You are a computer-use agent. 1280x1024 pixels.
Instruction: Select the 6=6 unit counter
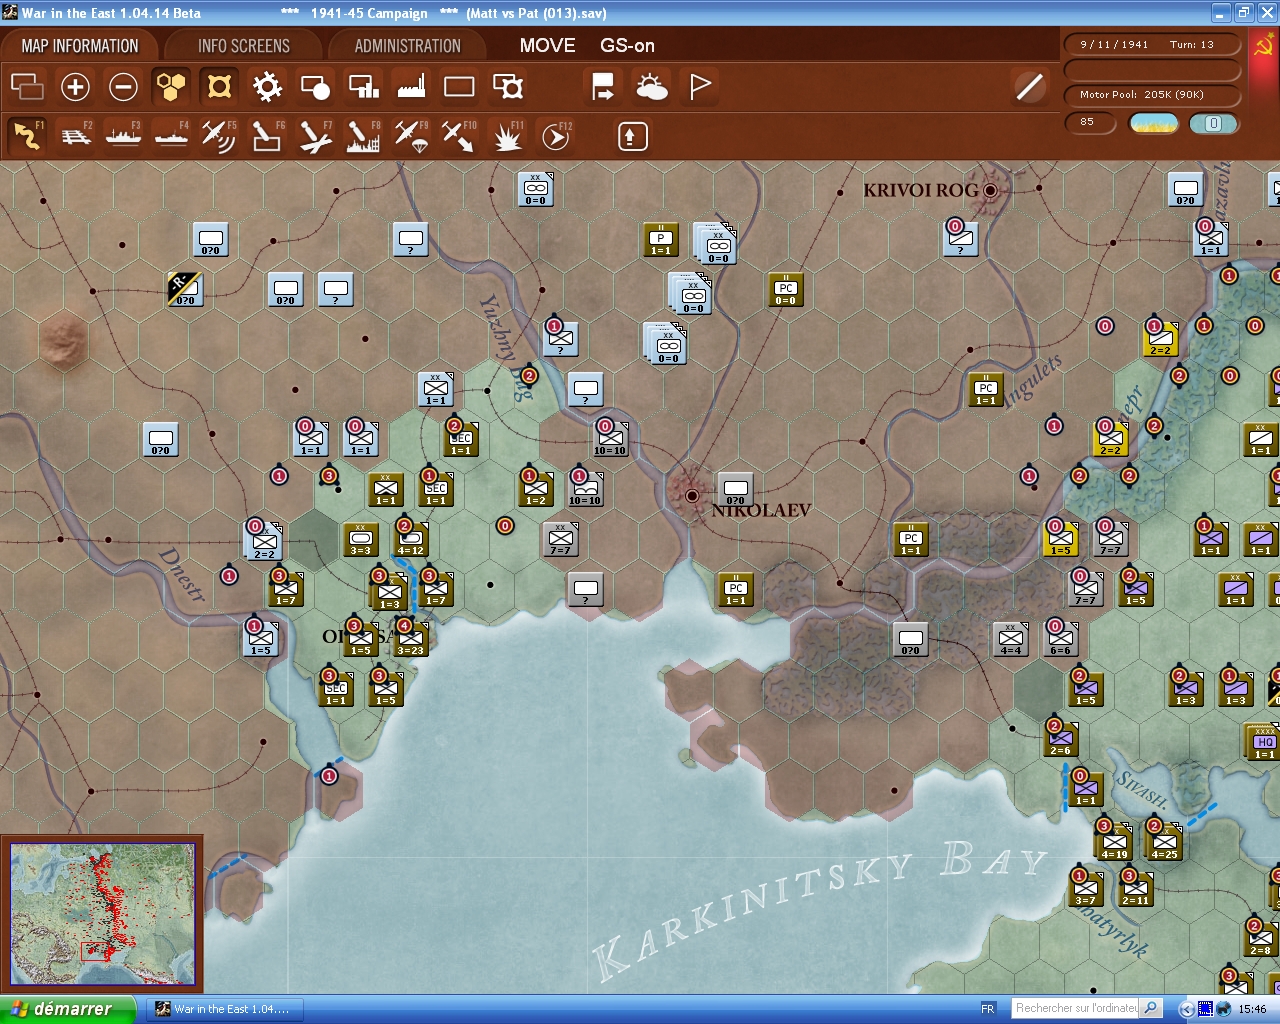[1060, 639]
